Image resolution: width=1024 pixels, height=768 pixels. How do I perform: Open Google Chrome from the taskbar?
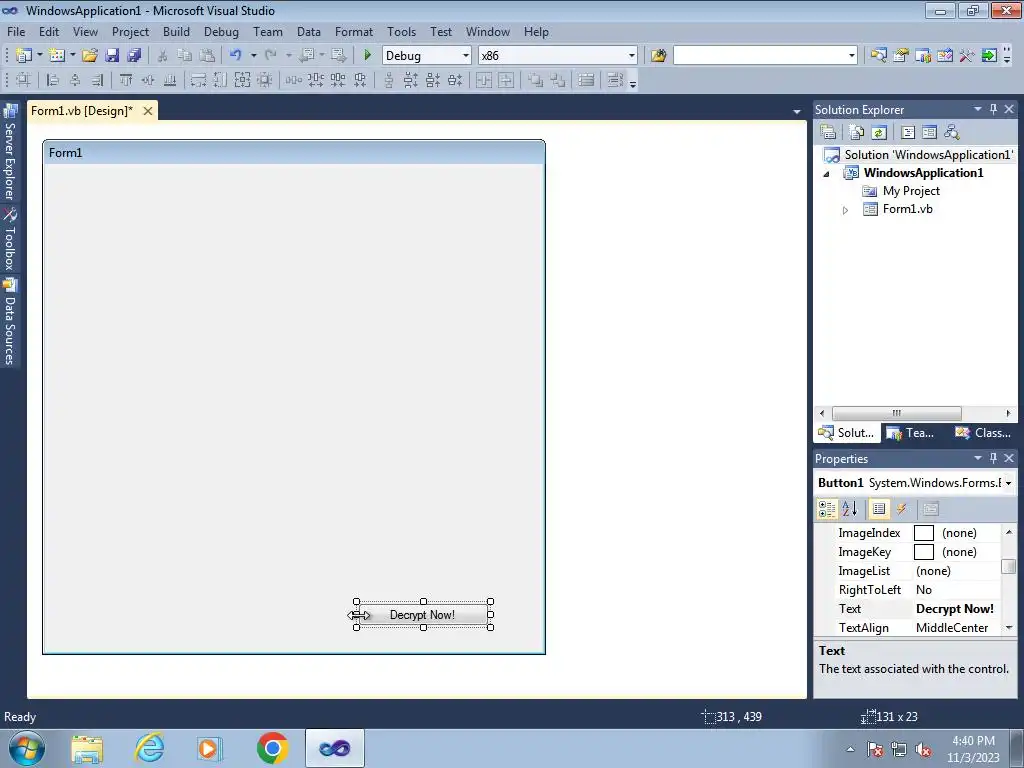pyautogui.click(x=272, y=748)
